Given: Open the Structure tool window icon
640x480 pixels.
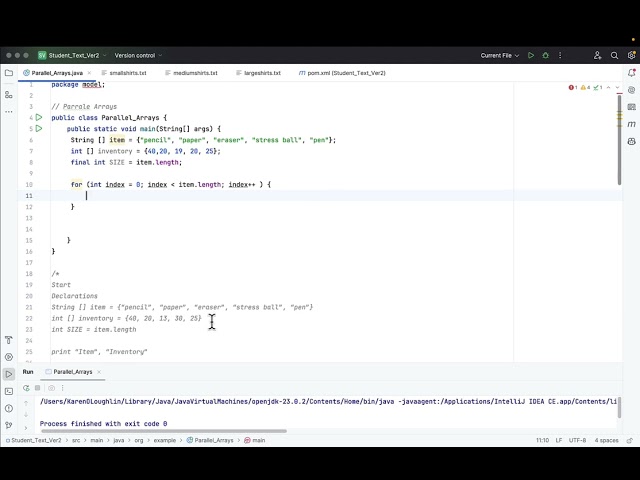Looking at the screenshot, I should coord(9,95).
